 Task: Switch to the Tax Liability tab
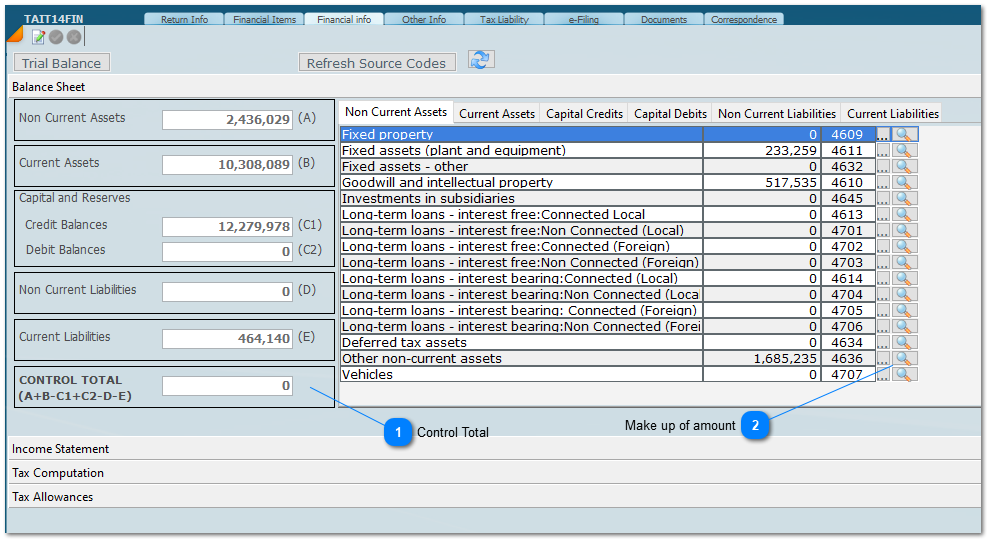(x=504, y=19)
